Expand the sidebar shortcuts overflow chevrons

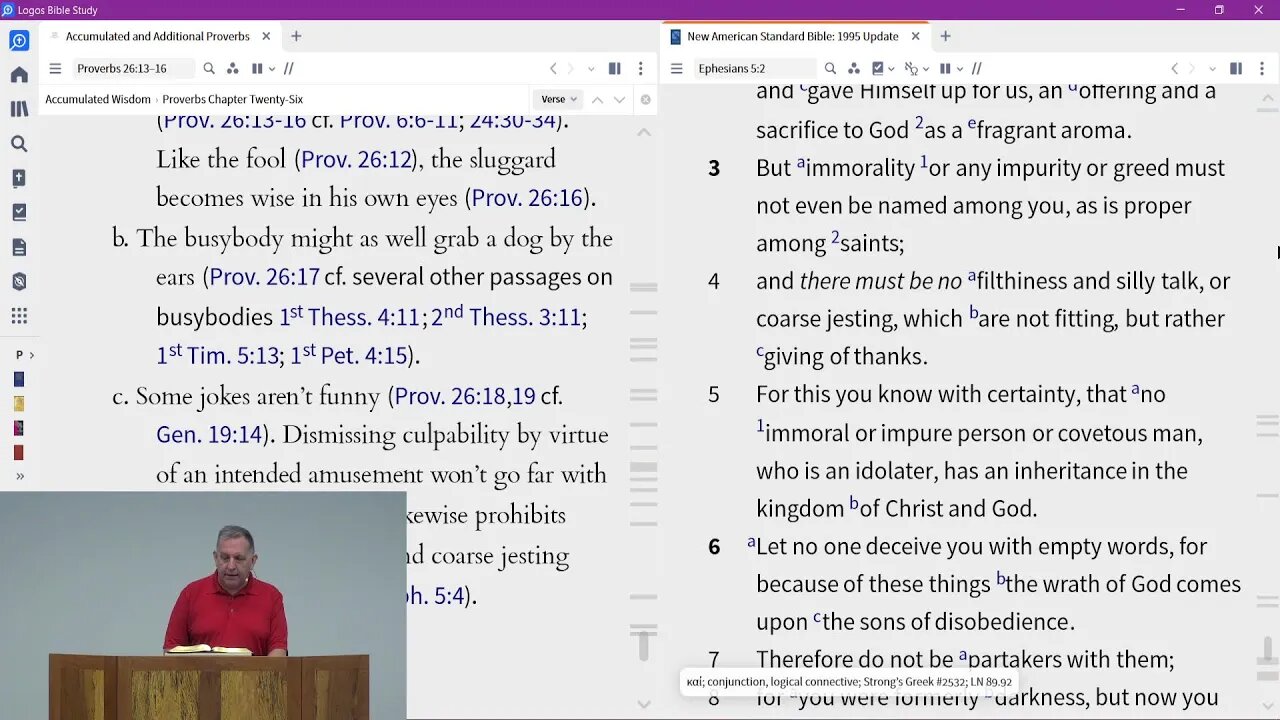pyautogui.click(x=19, y=476)
